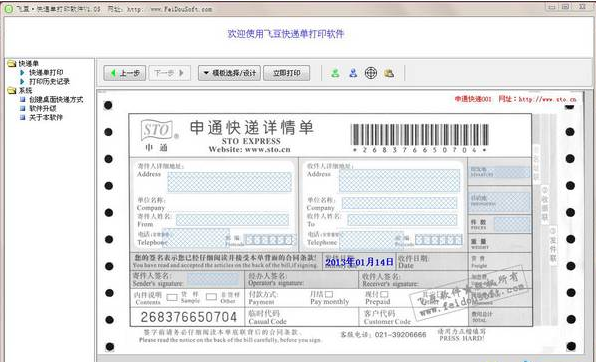The image size is (596, 362).
Task: Click the blue square icon beside 关于本软件
Action: pos(22,117)
